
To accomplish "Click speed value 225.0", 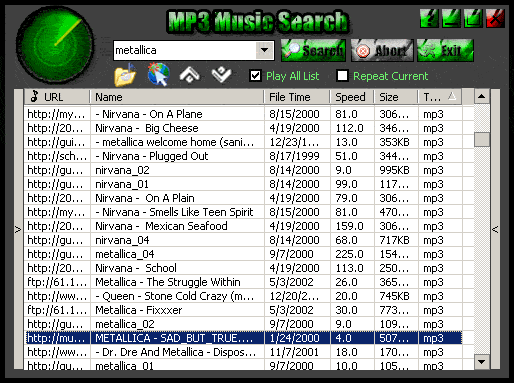I will click(349, 254).
